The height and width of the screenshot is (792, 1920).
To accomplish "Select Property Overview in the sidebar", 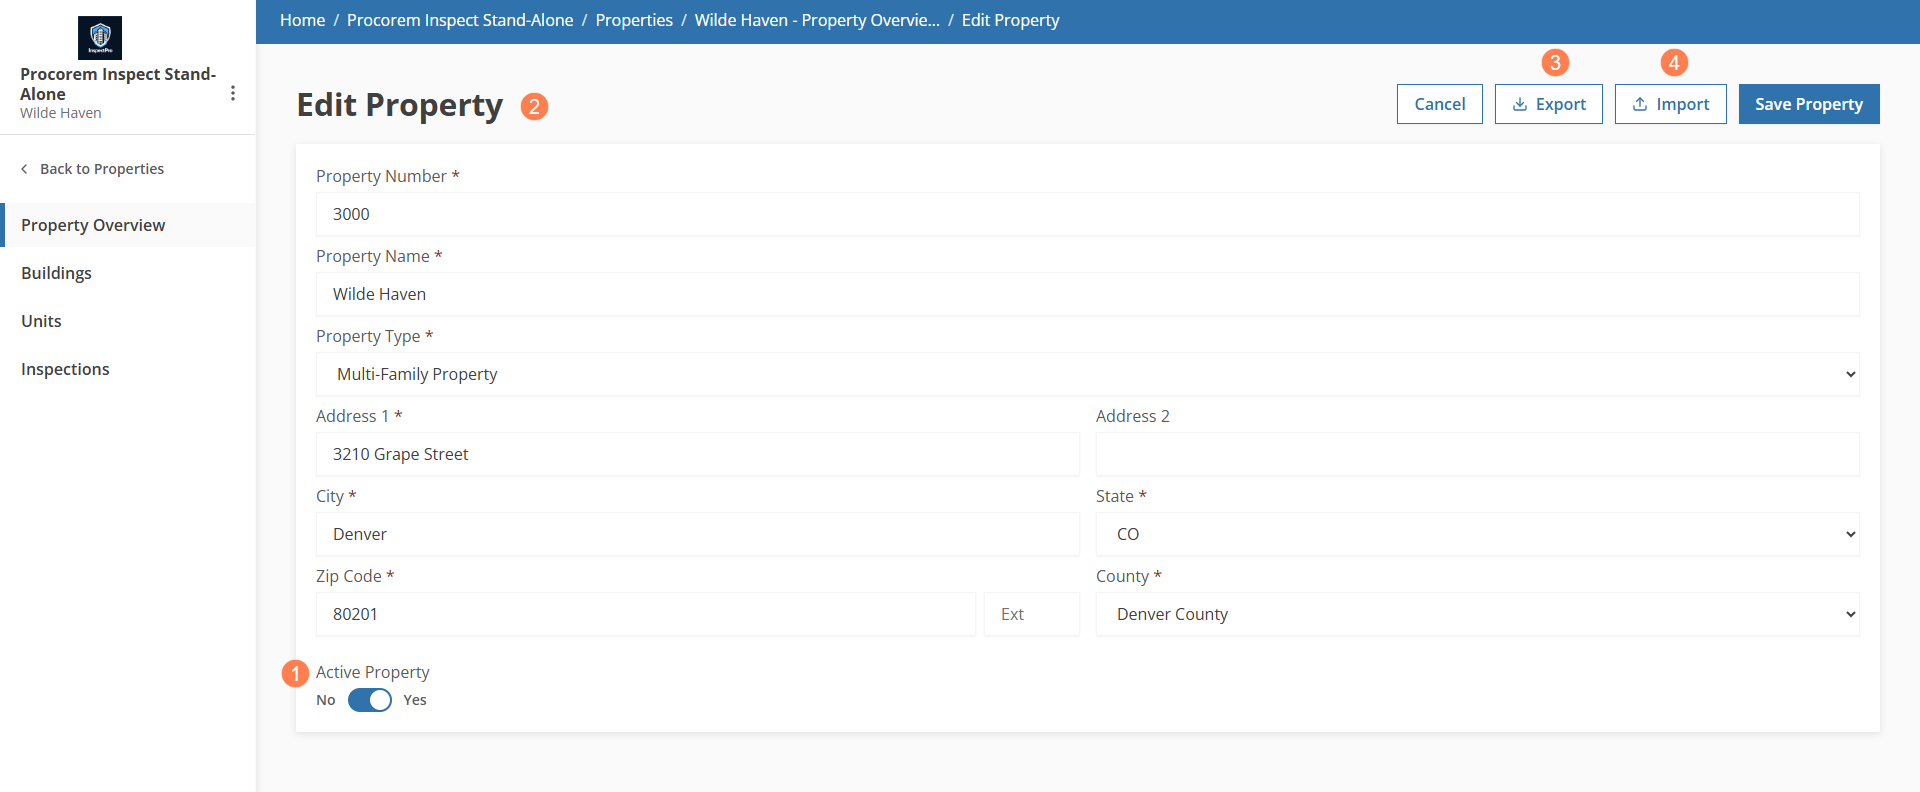I will pyautogui.click(x=128, y=225).
